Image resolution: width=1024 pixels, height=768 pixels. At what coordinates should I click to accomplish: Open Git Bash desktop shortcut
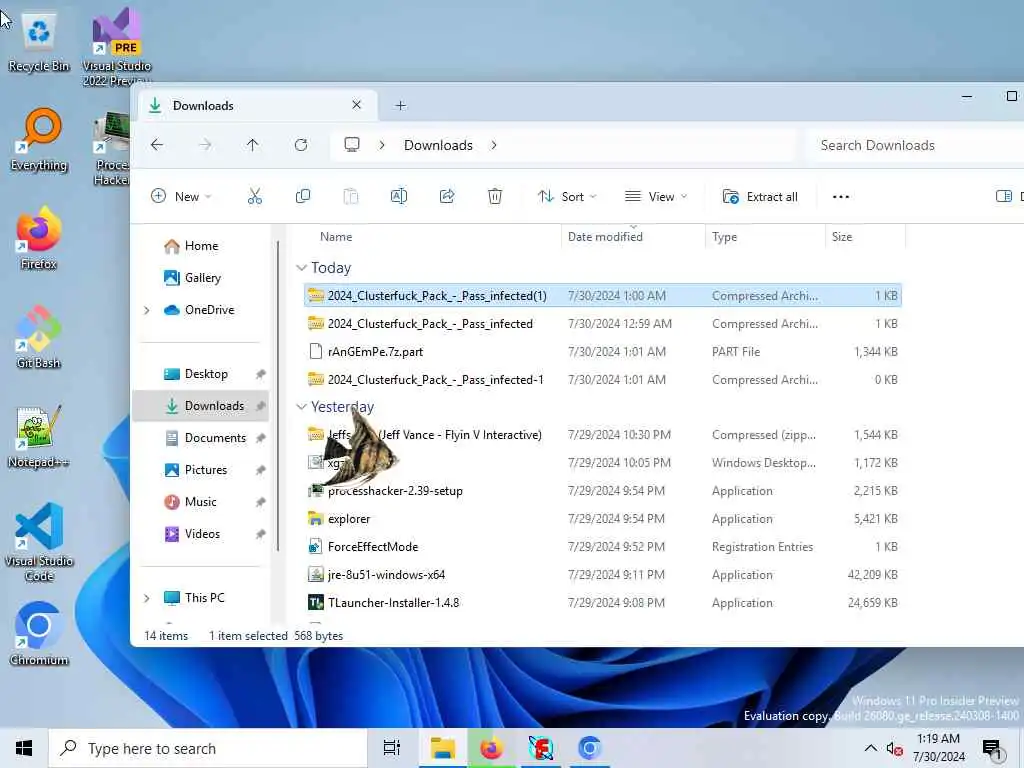click(39, 337)
